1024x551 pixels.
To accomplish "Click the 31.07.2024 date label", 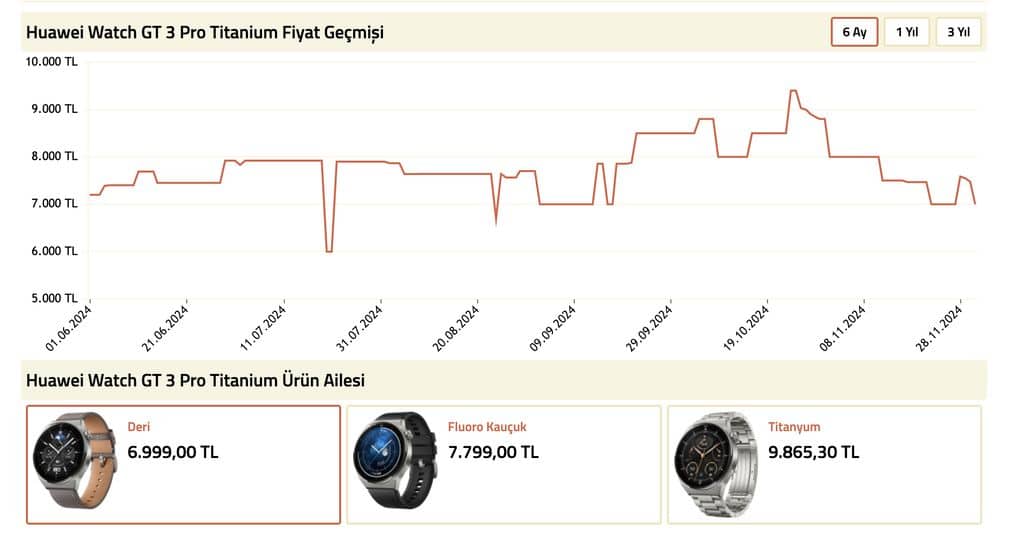I will (359, 328).
